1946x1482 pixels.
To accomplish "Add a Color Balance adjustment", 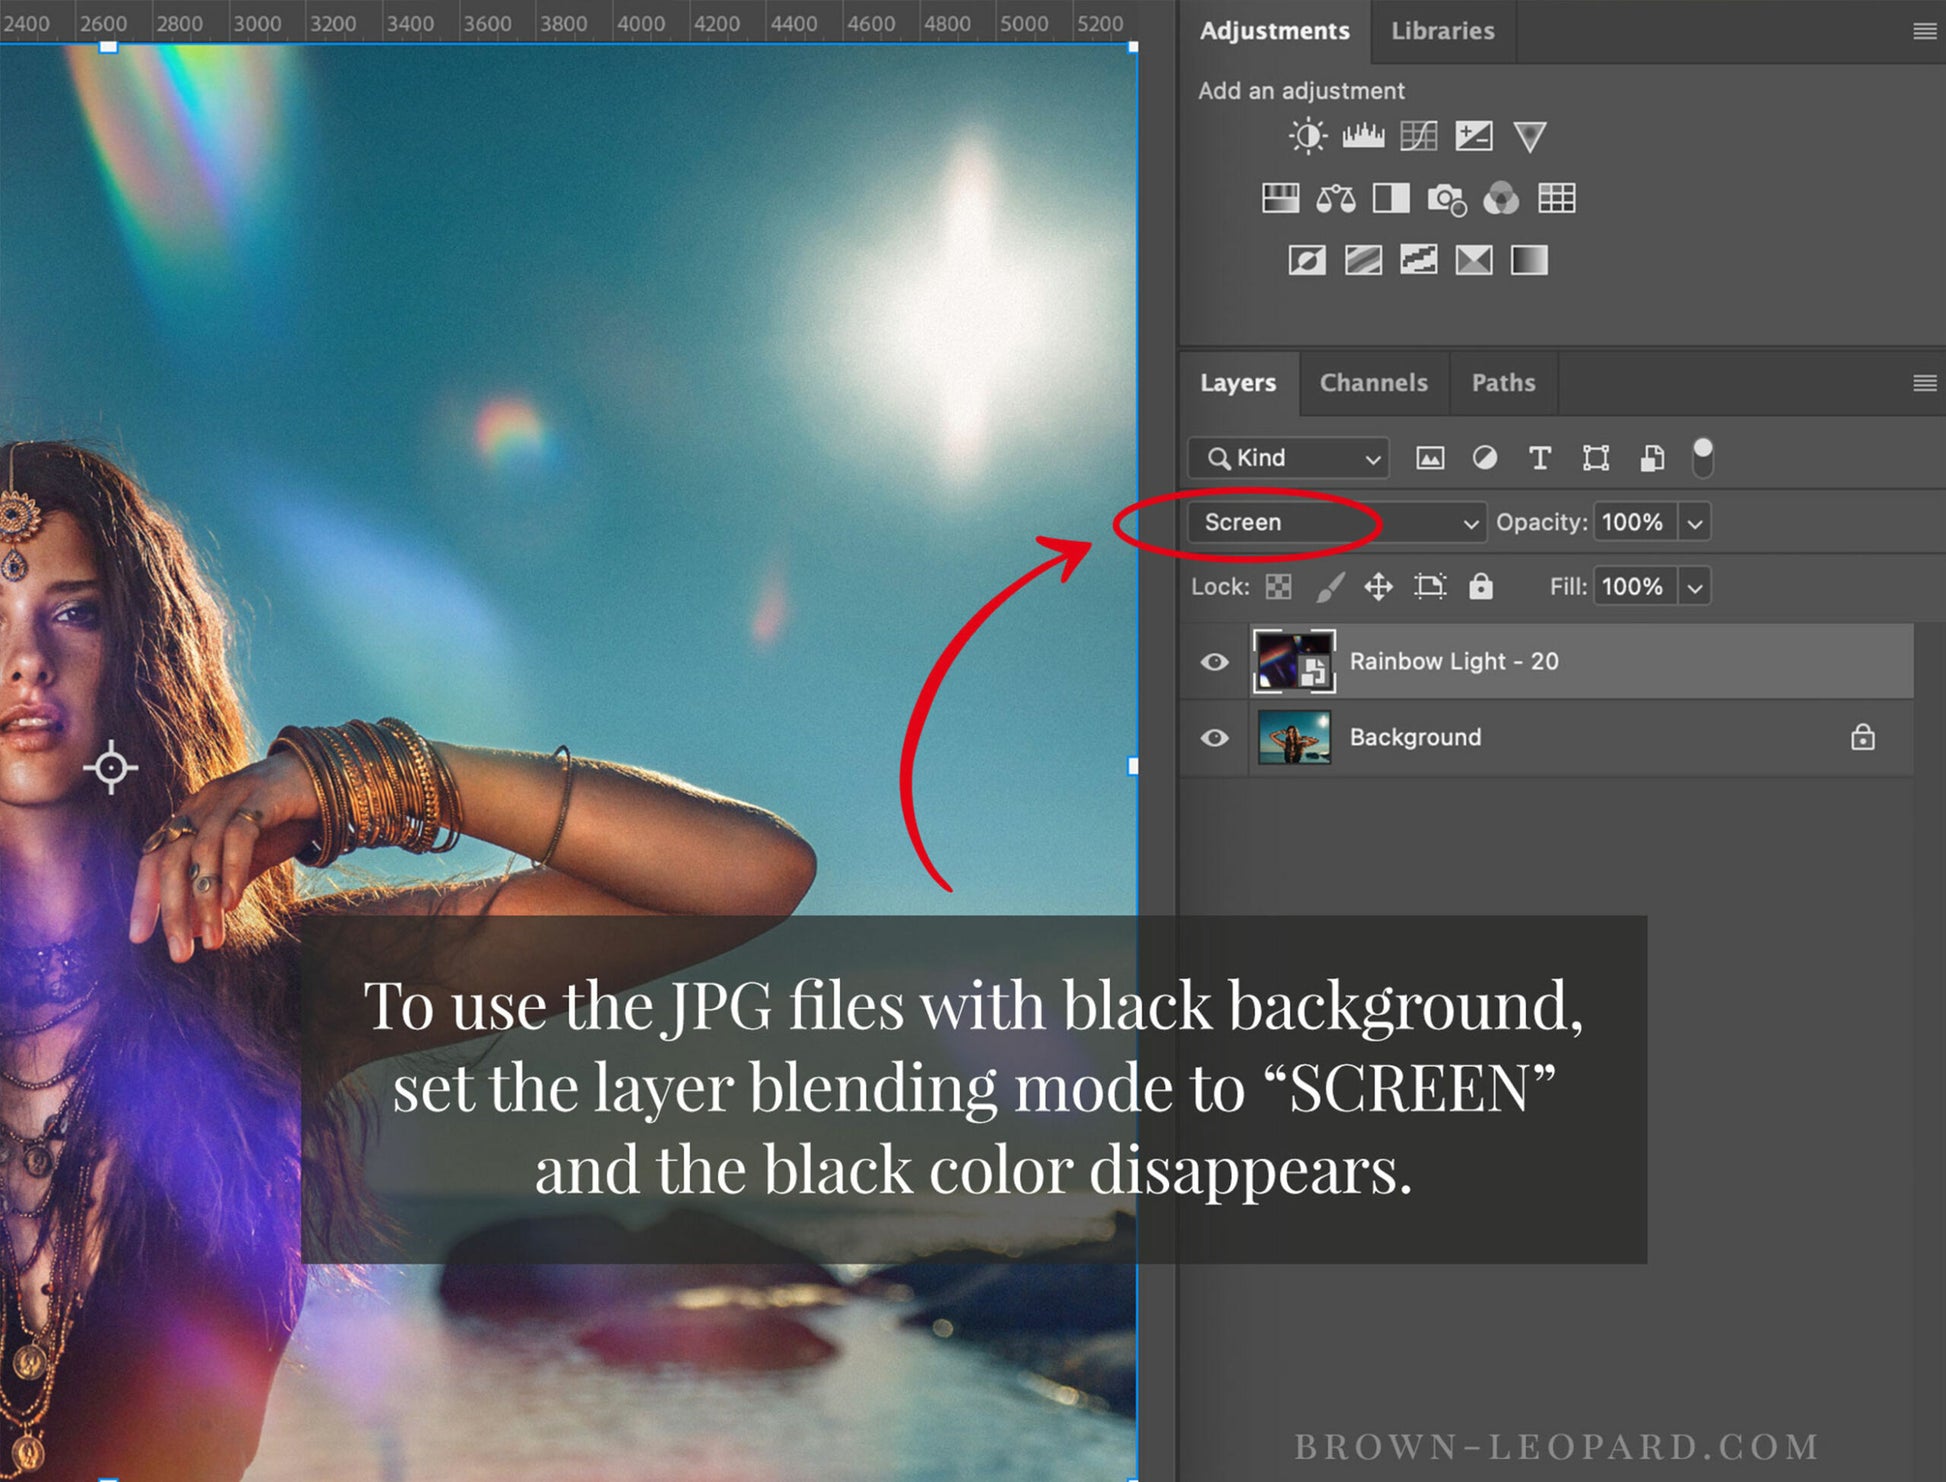I will pyautogui.click(x=1335, y=199).
